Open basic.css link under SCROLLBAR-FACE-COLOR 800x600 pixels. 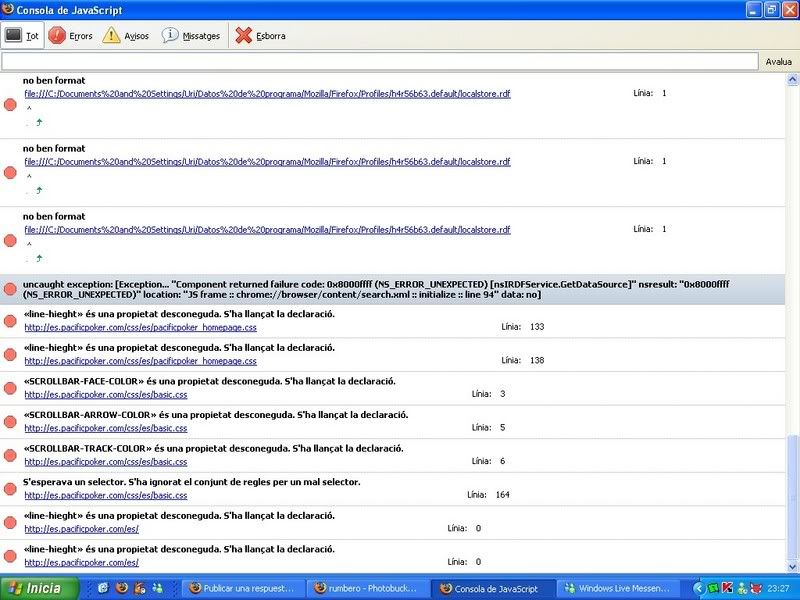click(x=106, y=395)
